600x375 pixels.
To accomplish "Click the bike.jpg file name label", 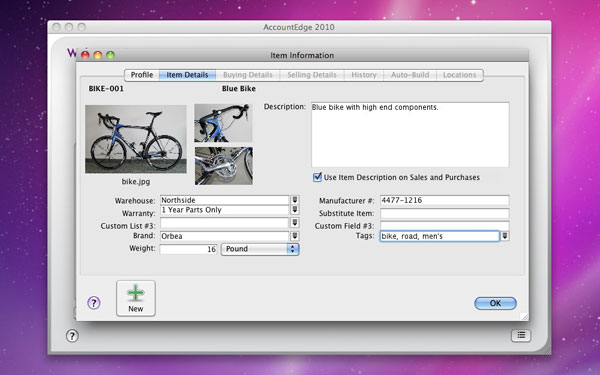I will point(136,181).
